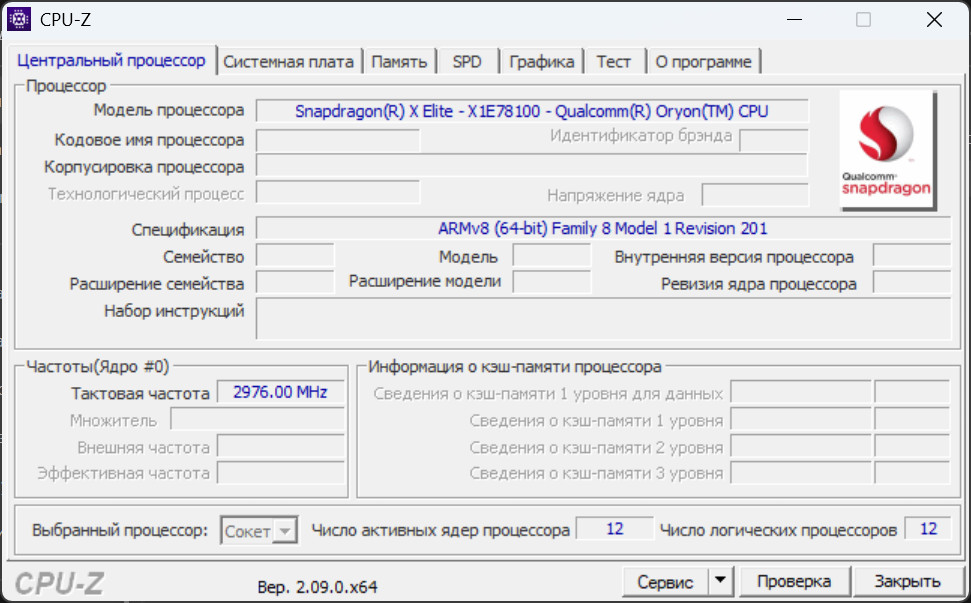Click the Число логических процессоров label

pos(778,531)
